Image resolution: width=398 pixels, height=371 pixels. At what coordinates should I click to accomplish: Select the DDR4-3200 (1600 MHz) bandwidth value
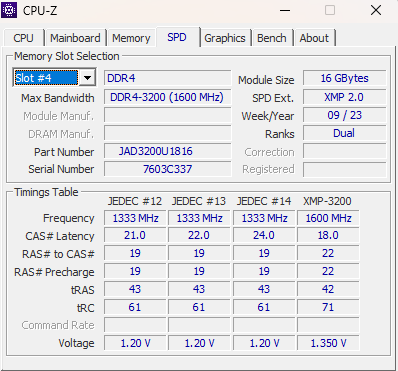point(167,97)
